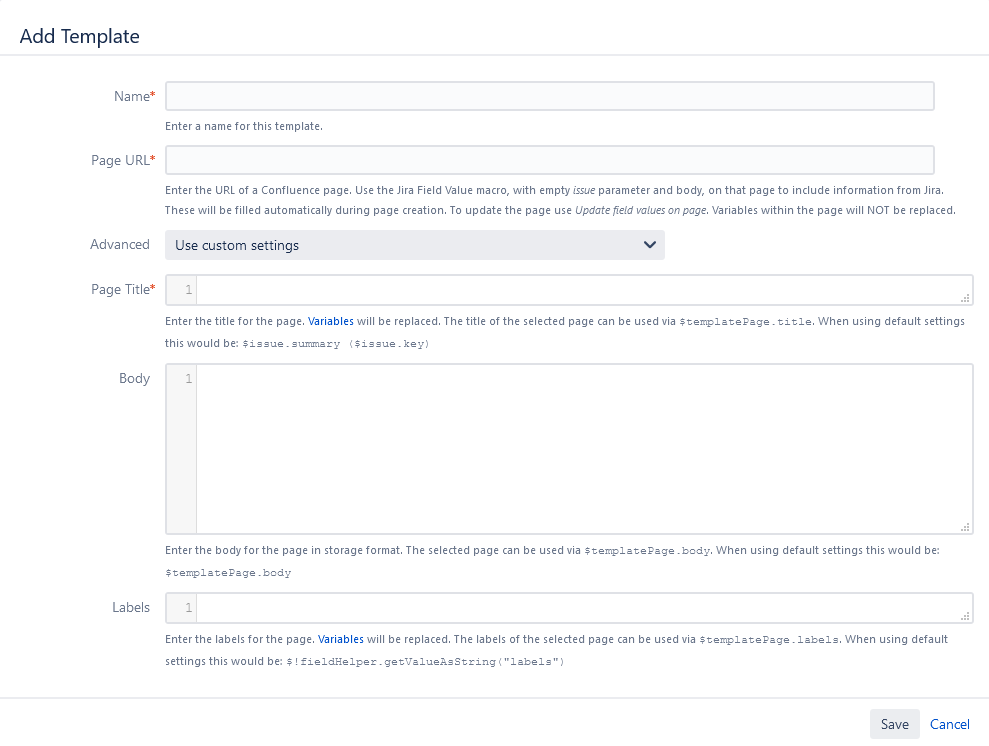The height and width of the screenshot is (746, 989).
Task: Click the Page Title resize handle
Action: [965, 298]
